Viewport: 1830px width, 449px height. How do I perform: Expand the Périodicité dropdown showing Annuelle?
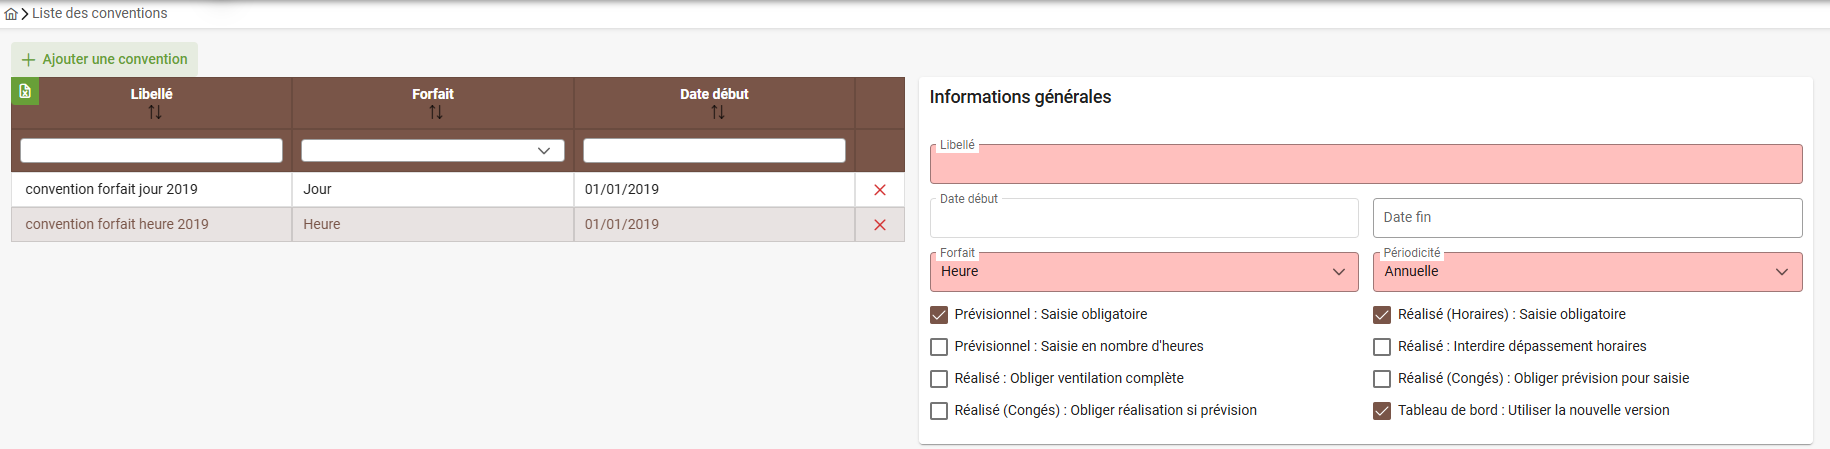pyautogui.click(x=1586, y=272)
